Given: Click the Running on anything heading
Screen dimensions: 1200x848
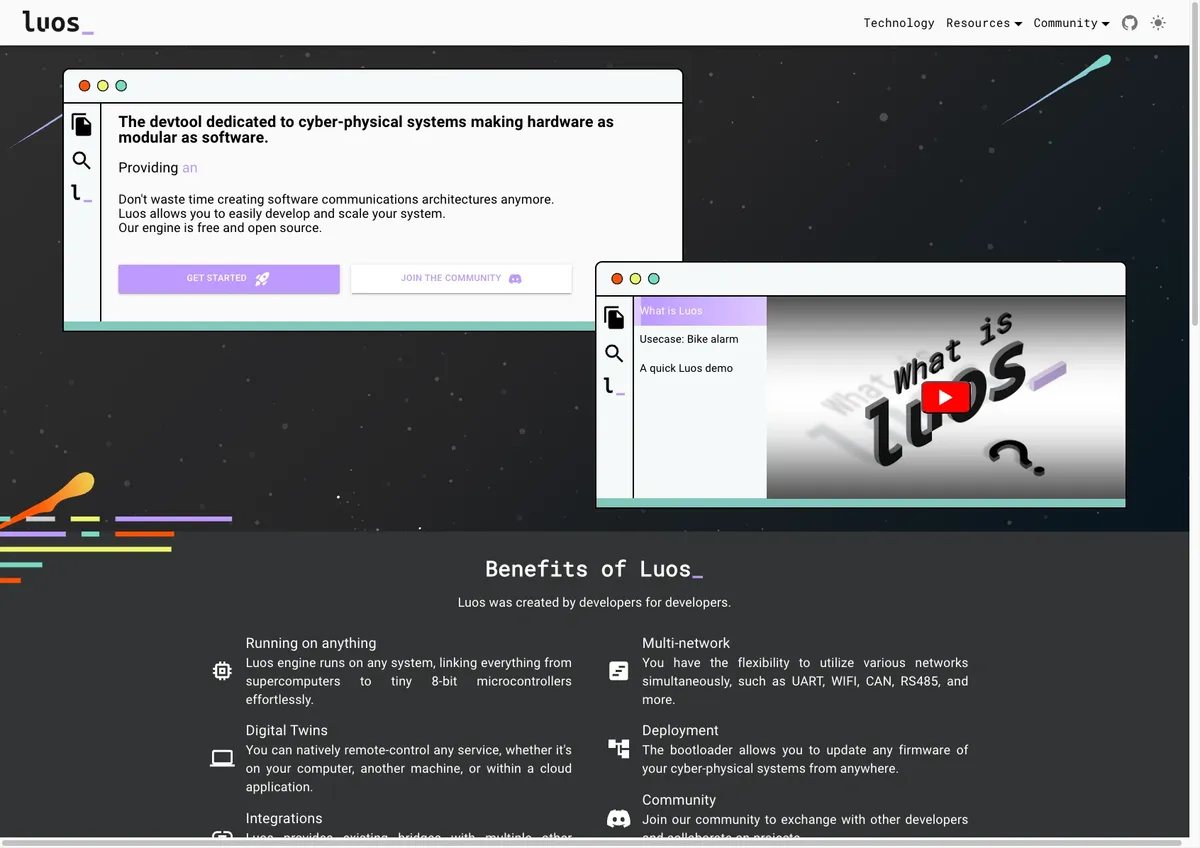Looking at the screenshot, I should [311, 643].
